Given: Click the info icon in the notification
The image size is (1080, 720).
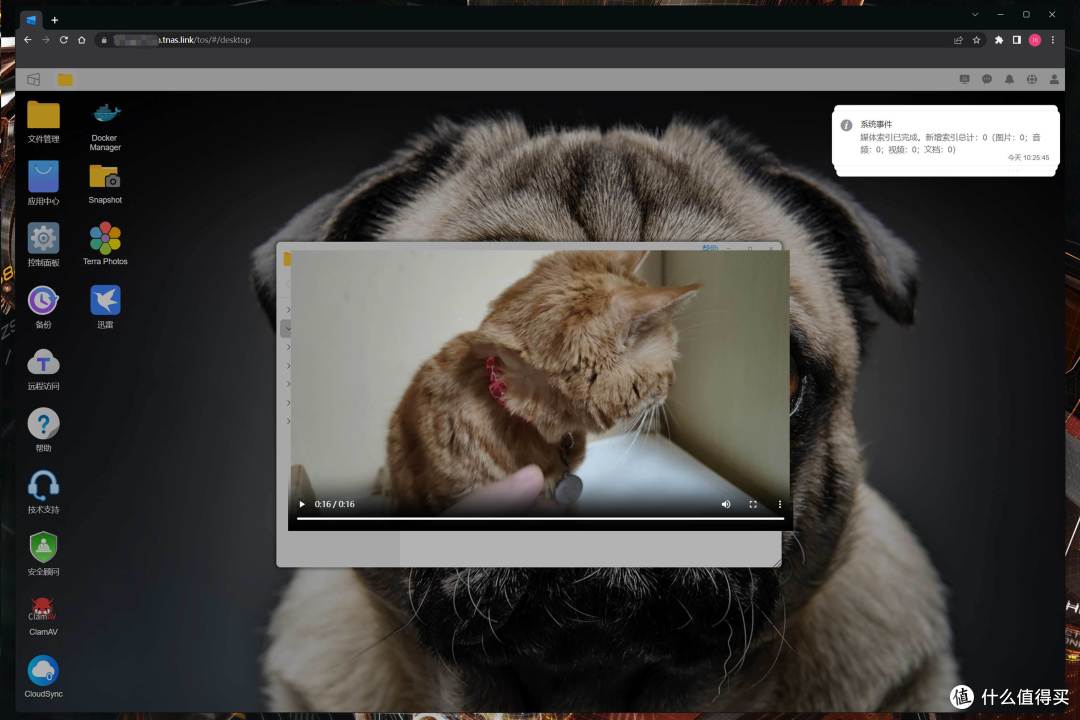Looking at the screenshot, I should tap(847, 125).
